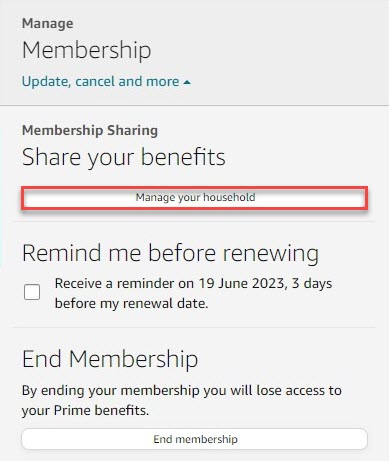Screen dimensions: 389x461
Task: Collapse the caret arrow beside 'Update, cancel and more'
Action: tap(187, 82)
